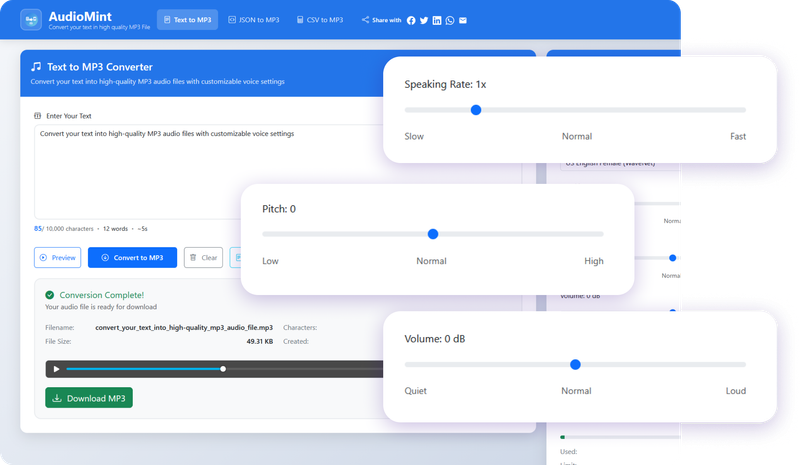Screen dimensions: 800x465
Task: Share by email via envelope icon
Action: coord(463,20)
